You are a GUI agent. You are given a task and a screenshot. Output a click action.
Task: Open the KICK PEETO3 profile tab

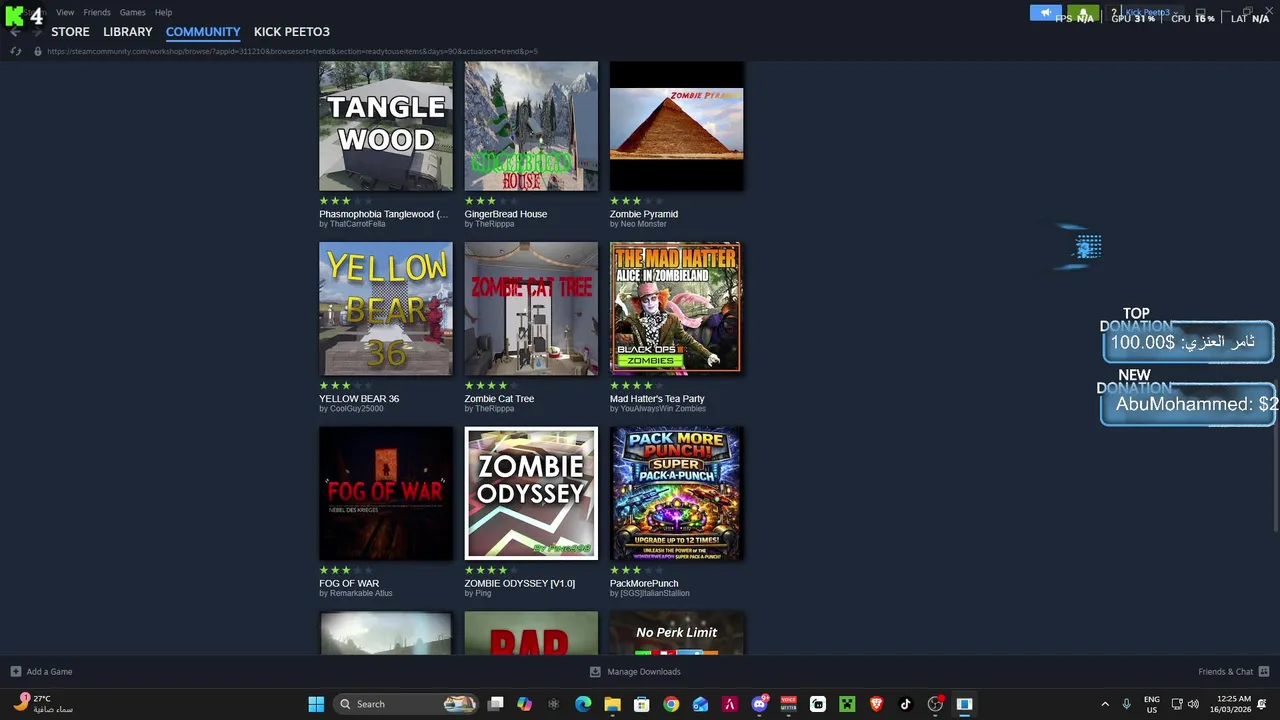[x=292, y=32]
